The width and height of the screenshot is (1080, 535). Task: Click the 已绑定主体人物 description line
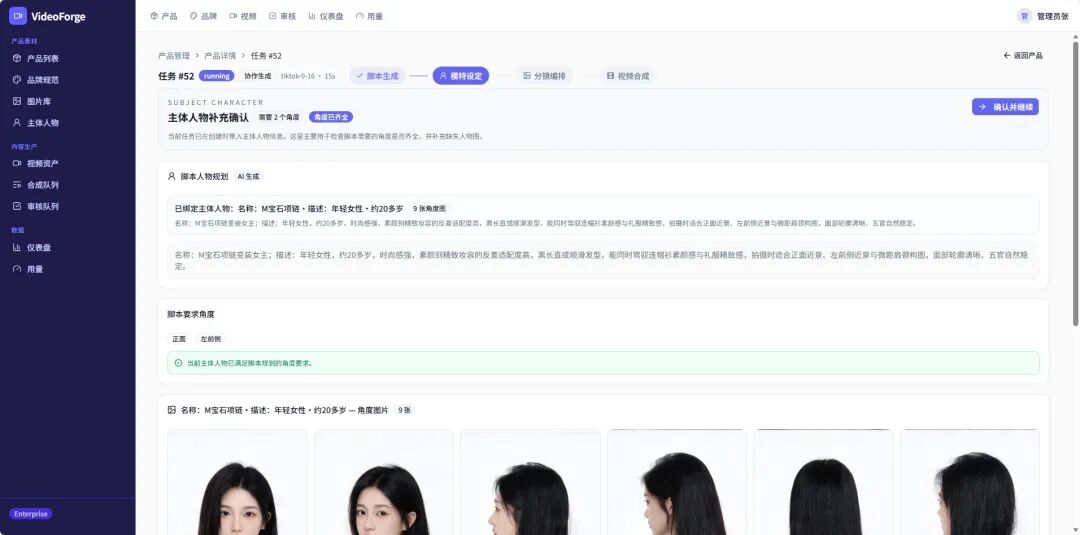click(546, 223)
